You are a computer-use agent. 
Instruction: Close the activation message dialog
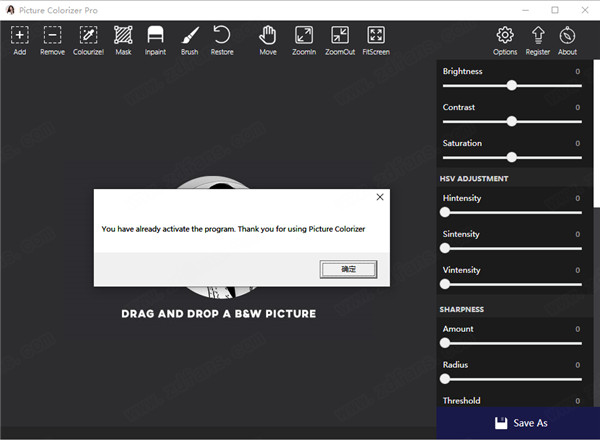[x=380, y=197]
